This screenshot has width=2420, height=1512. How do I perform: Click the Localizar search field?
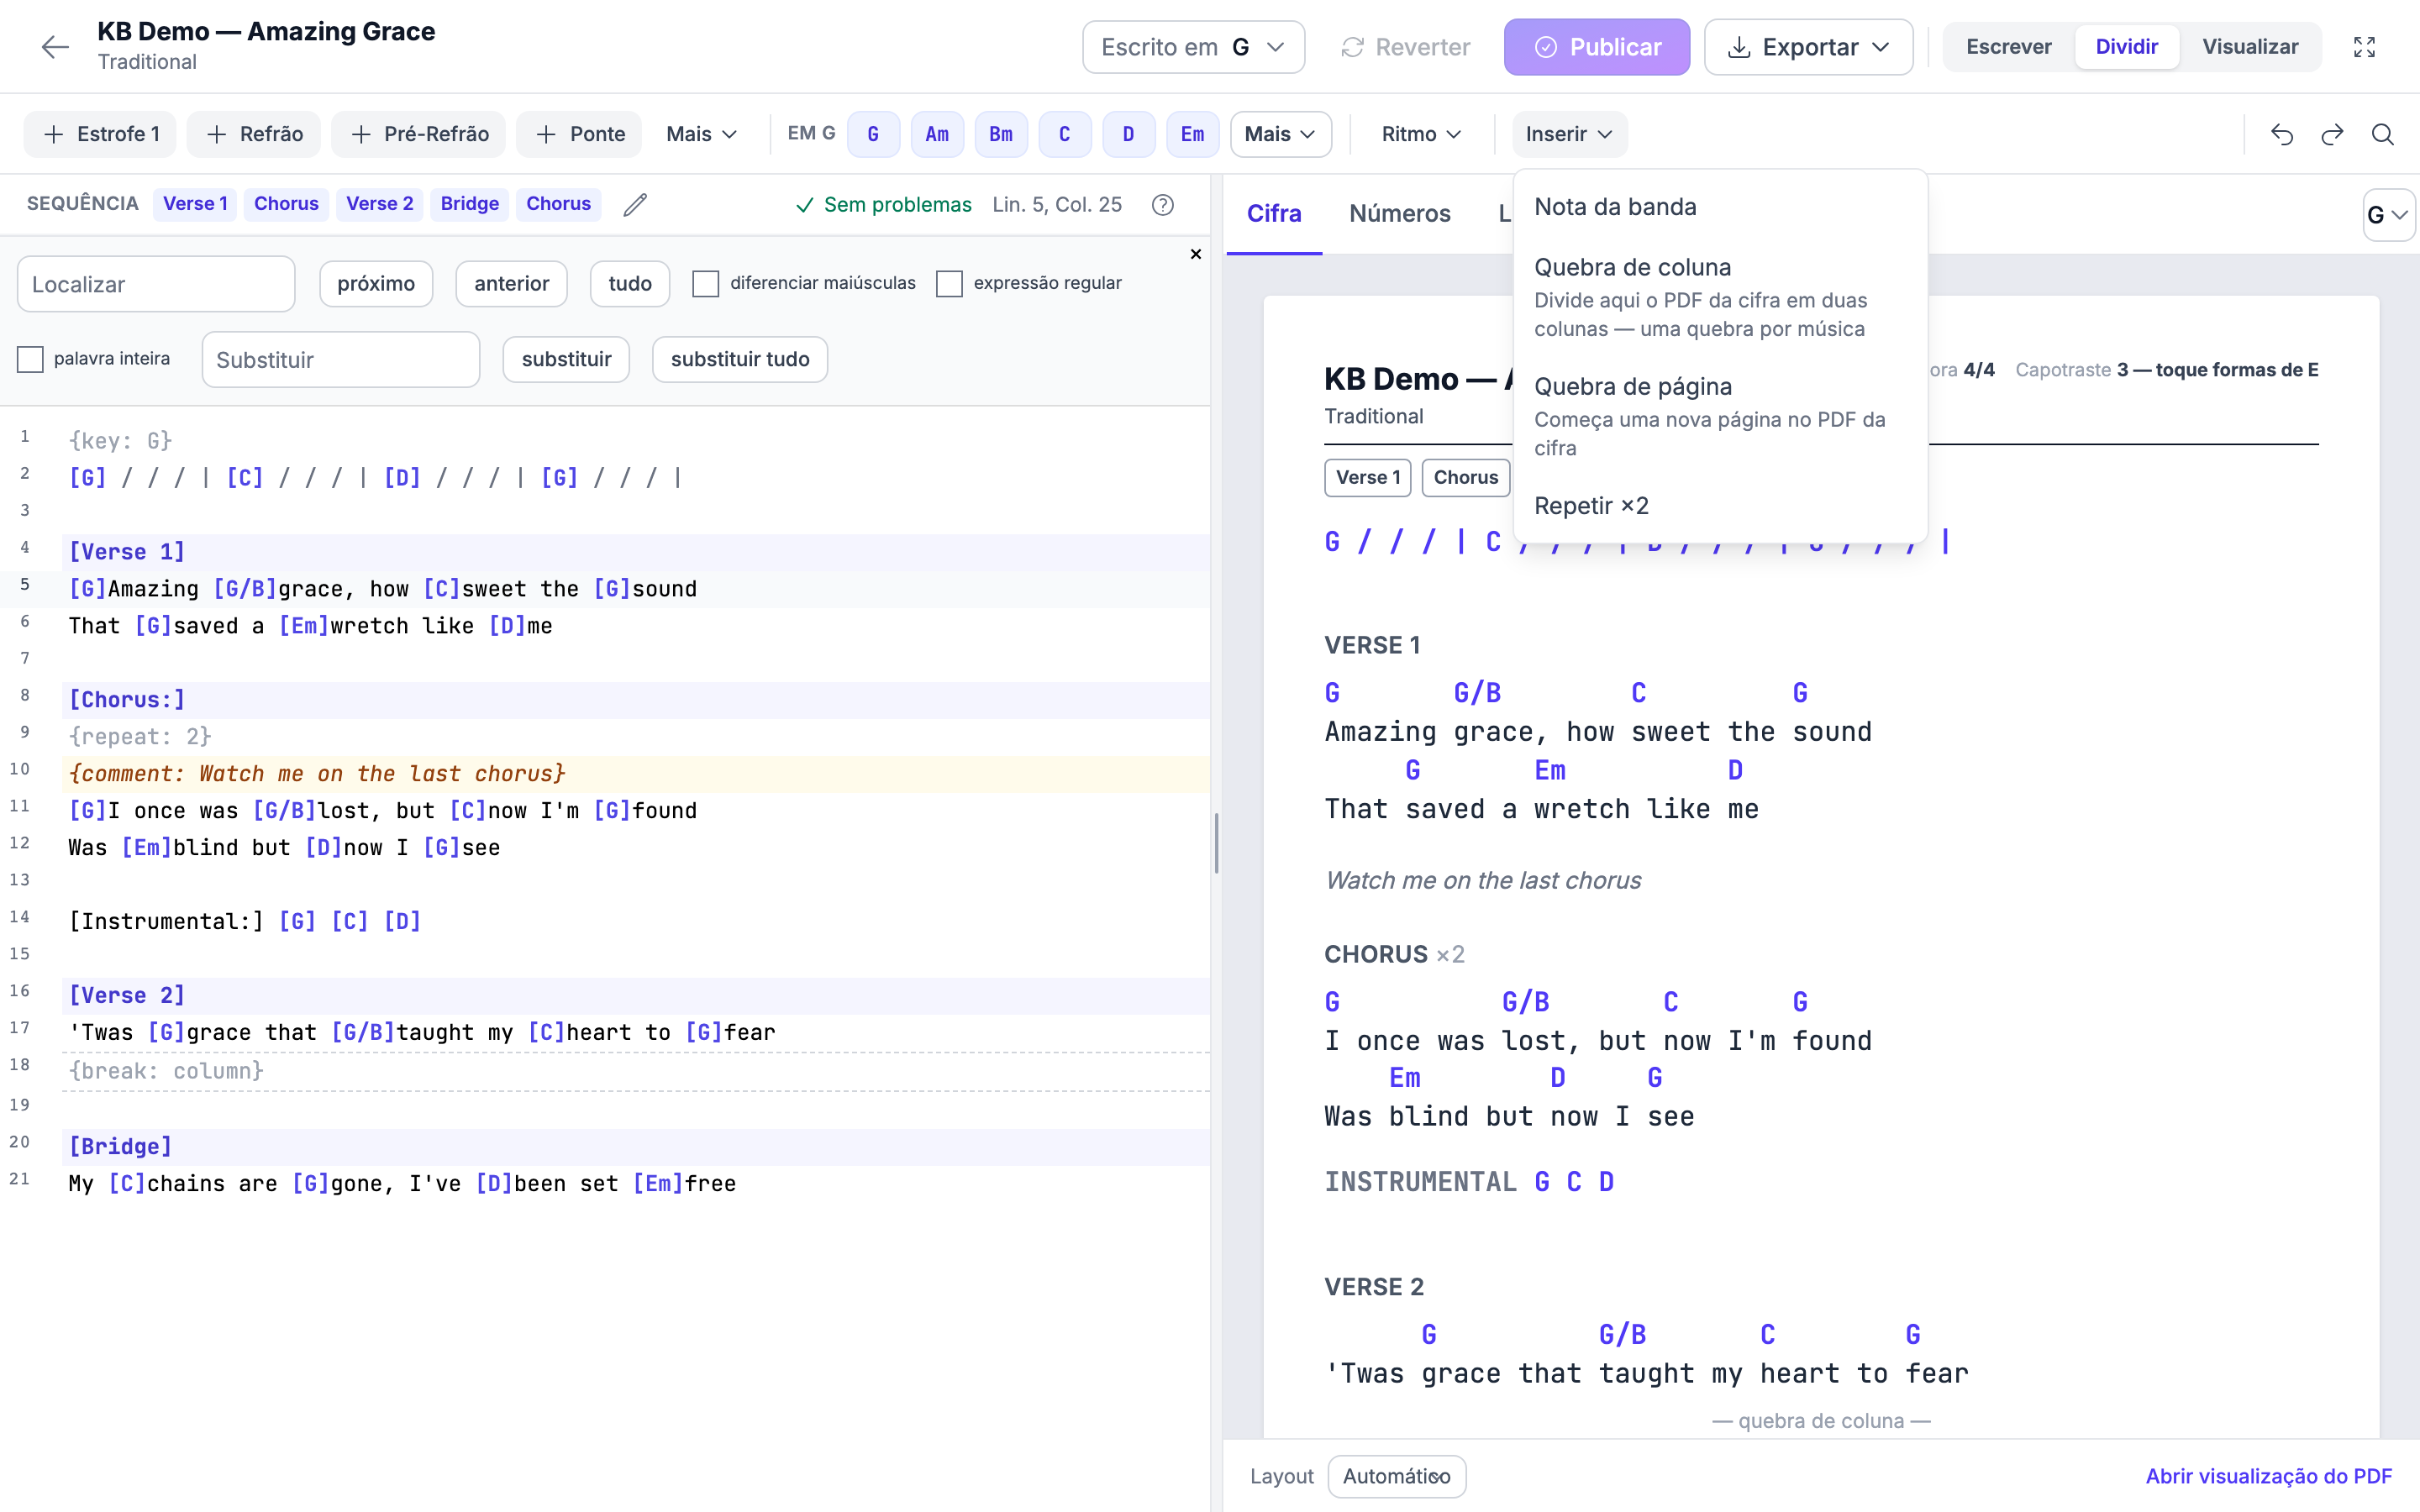coord(156,284)
